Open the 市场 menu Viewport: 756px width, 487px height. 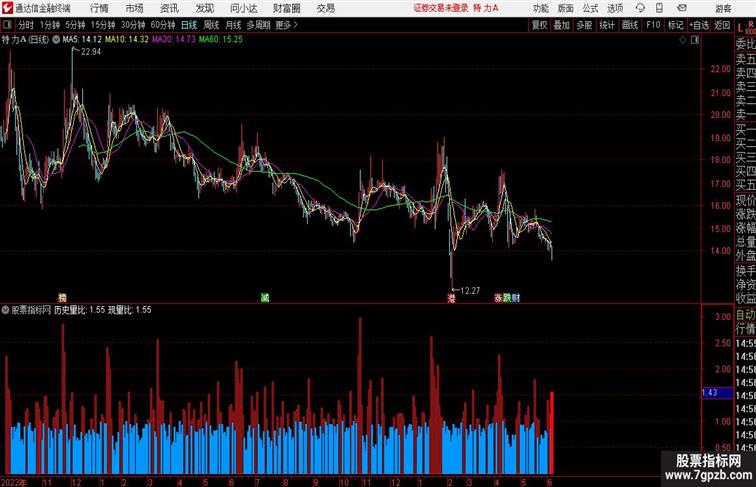(x=135, y=8)
